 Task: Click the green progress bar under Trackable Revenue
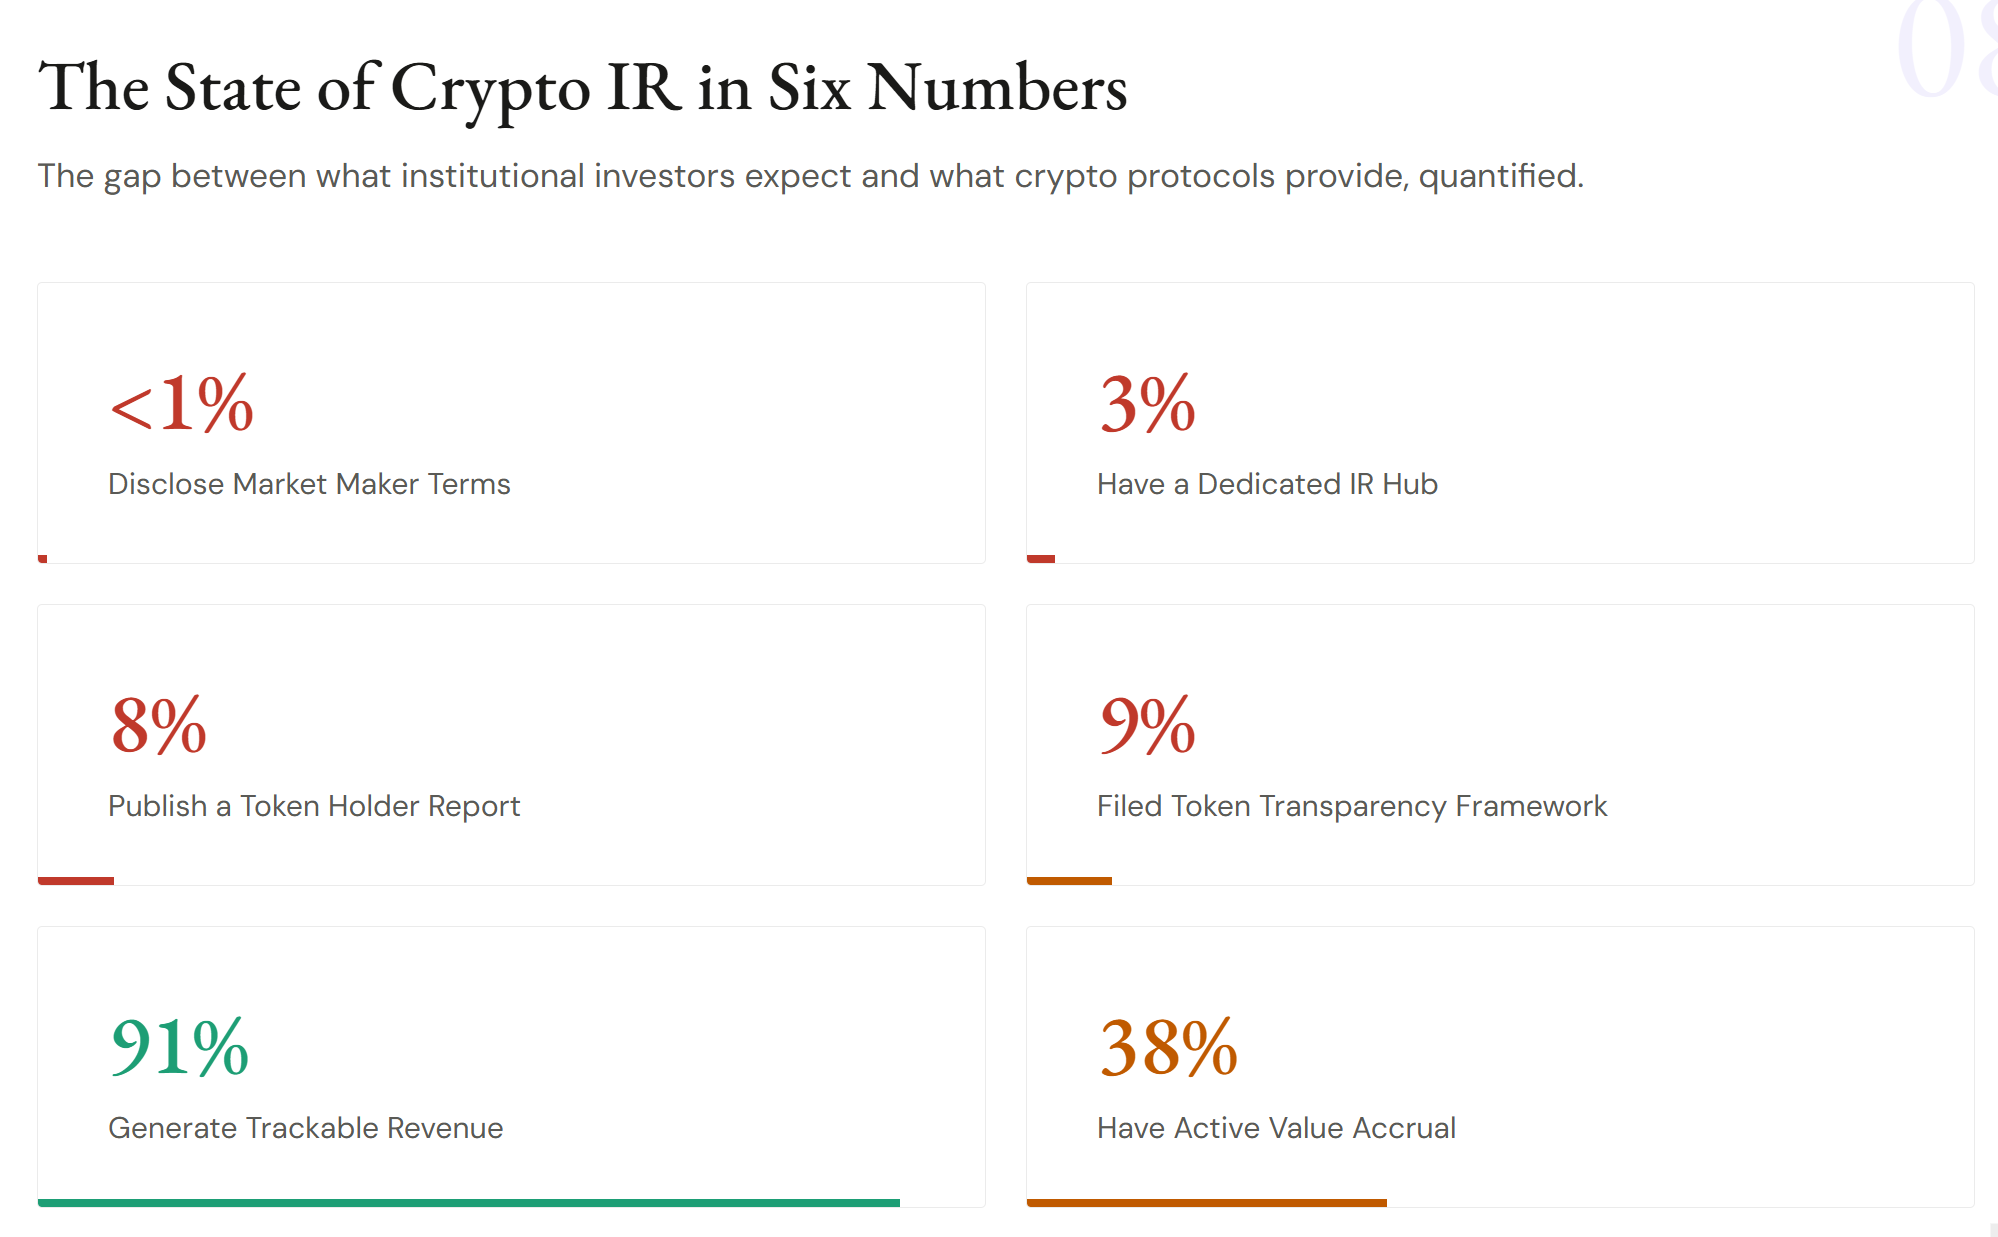tap(468, 1202)
